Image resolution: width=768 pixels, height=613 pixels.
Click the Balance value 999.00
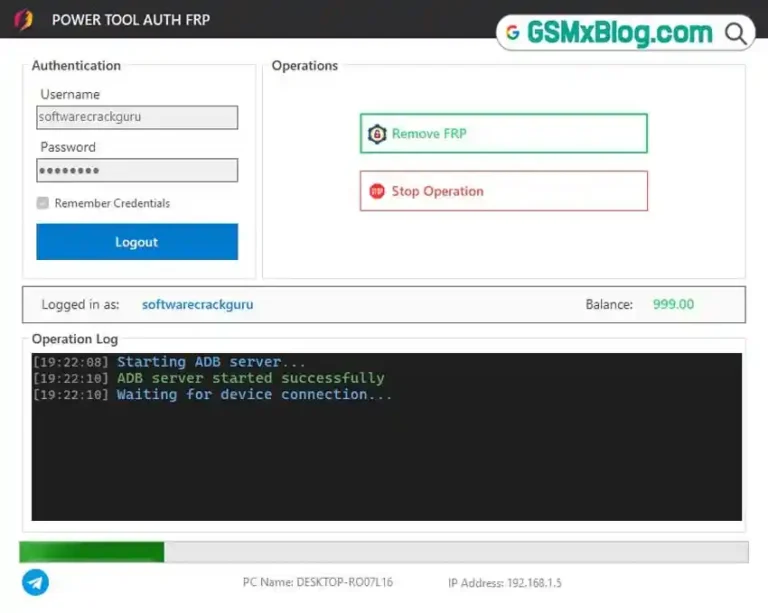click(673, 305)
